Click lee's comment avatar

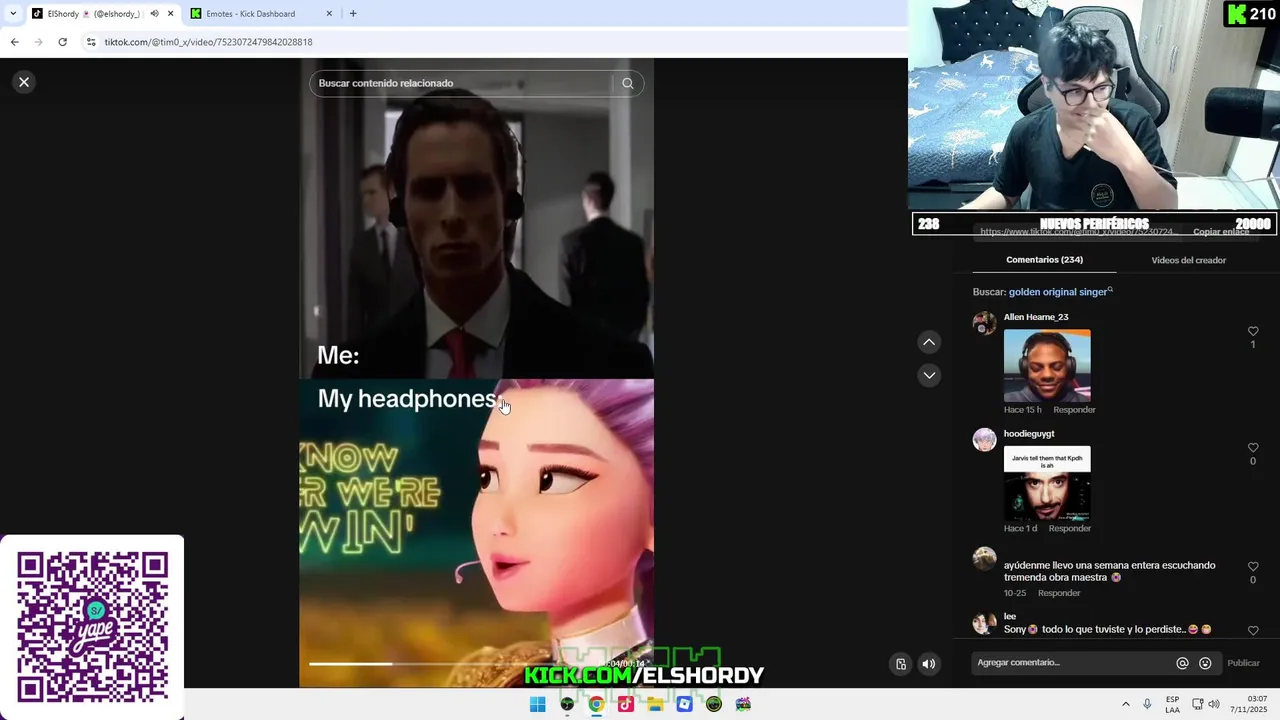pos(985,624)
